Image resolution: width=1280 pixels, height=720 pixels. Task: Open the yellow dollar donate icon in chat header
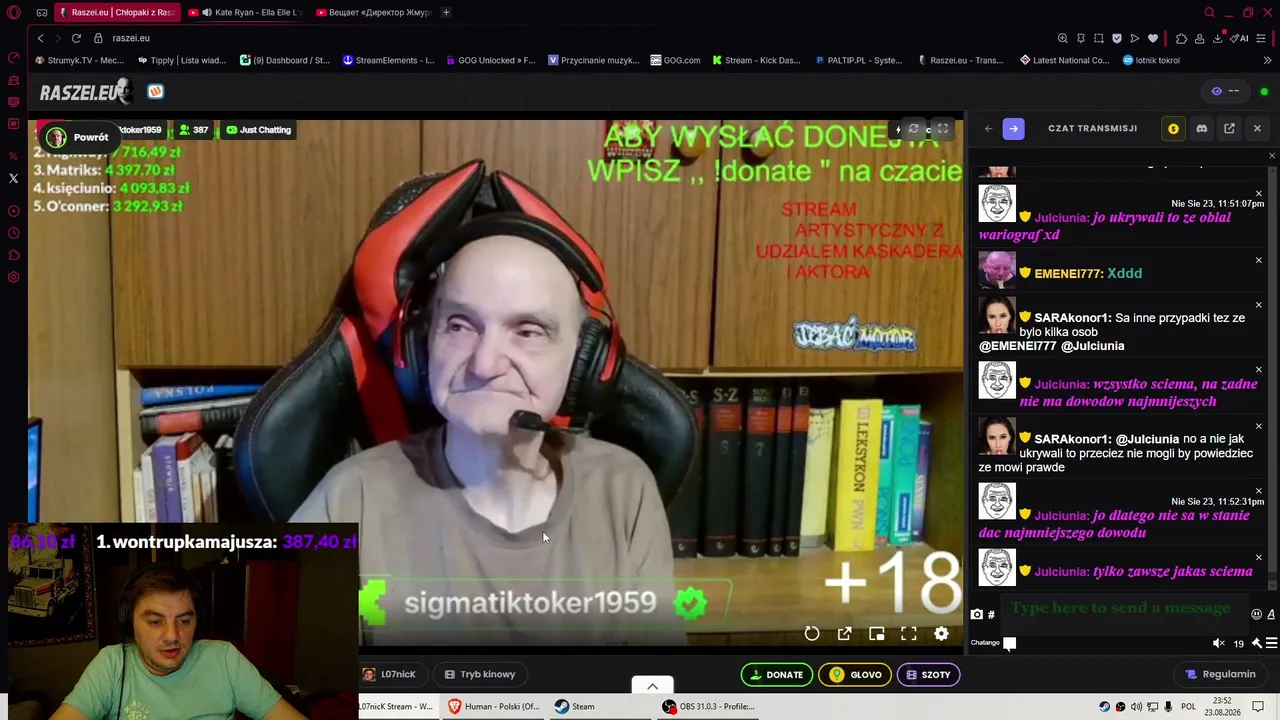click(1173, 129)
